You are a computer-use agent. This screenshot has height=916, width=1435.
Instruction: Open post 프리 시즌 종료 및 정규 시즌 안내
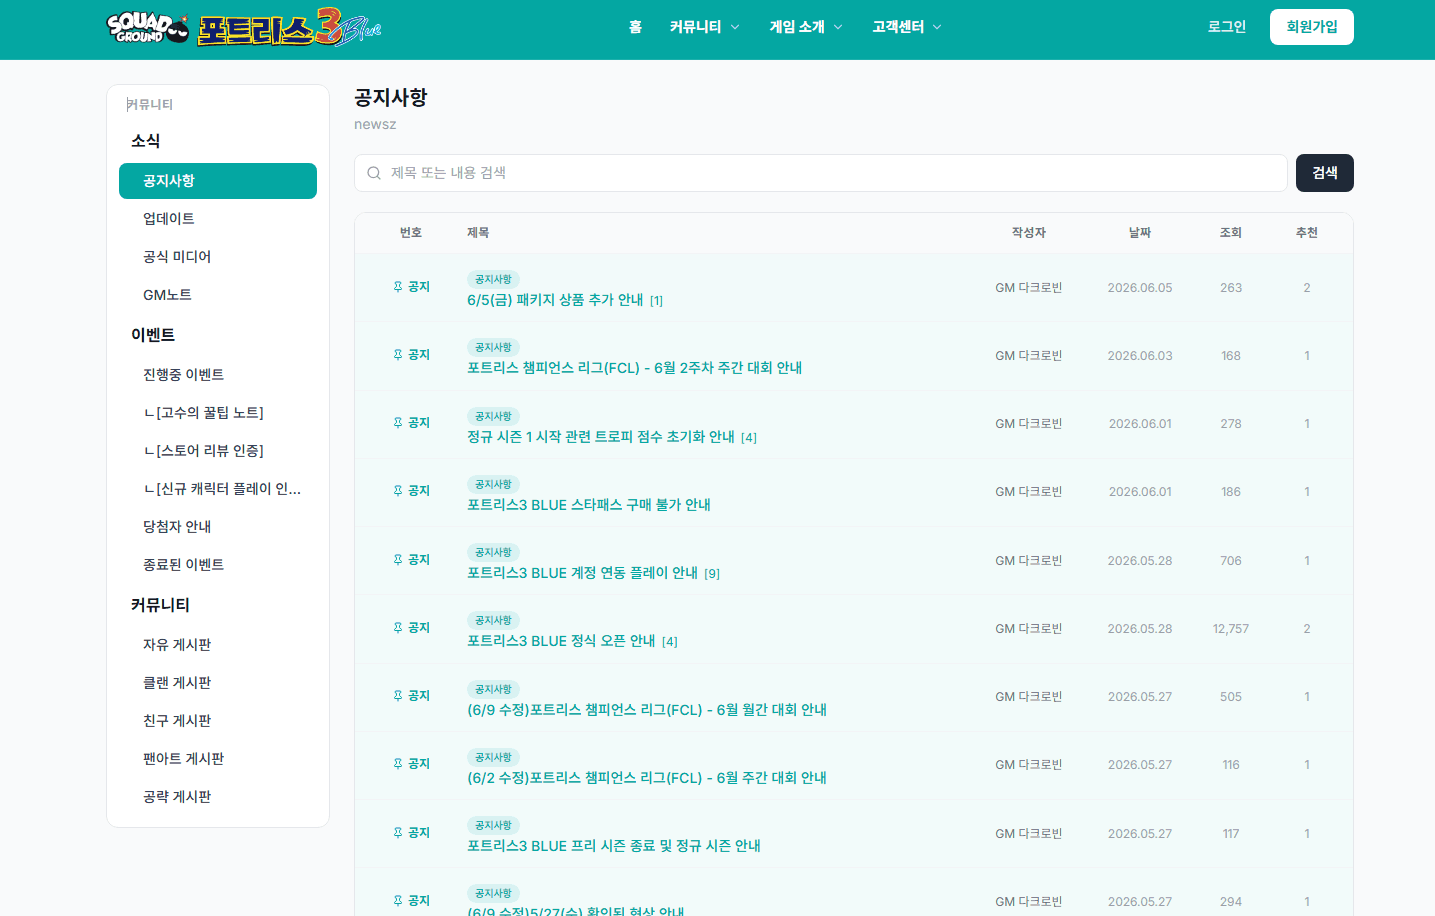(x=614, y=846)
